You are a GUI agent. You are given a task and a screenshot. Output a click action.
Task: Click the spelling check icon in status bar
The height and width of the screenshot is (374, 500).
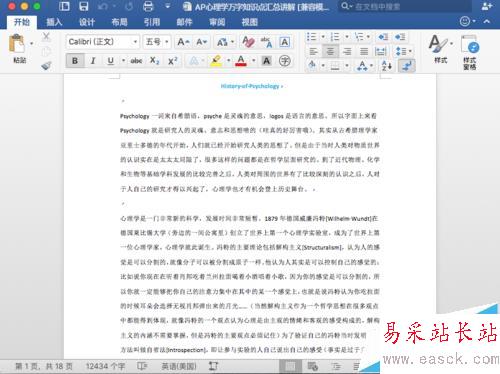[x=142, y=366]
